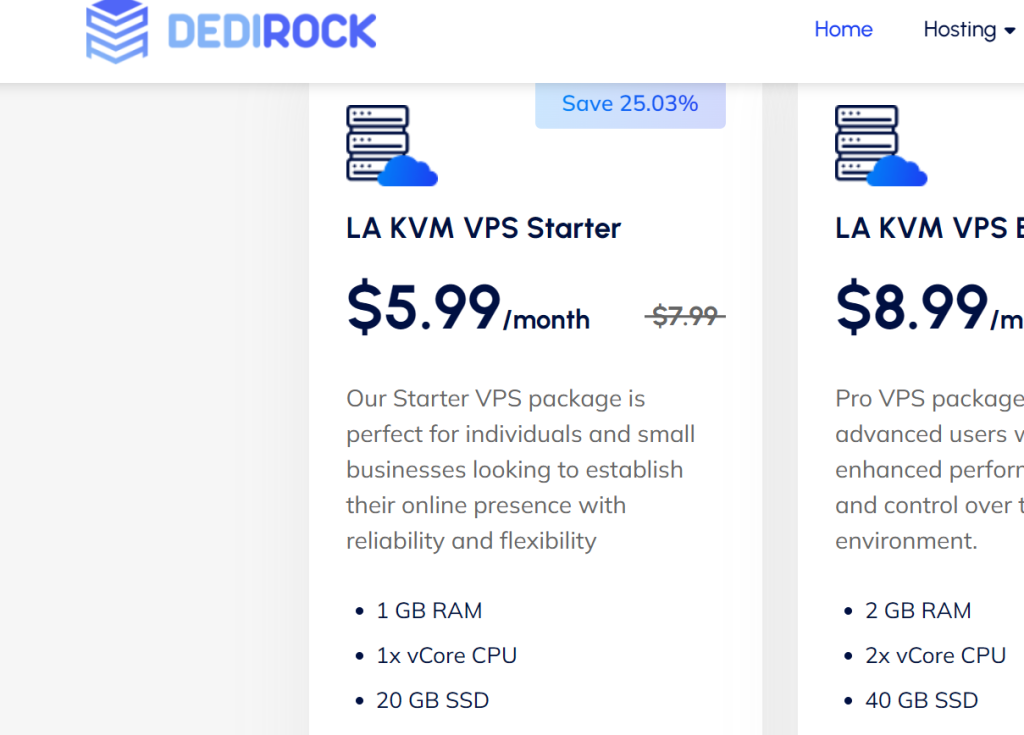Image resolution: width=1024 pixels, height=735 pixels.
Task: Click the 20 GB SSD feature item
Action: point(432,700)
